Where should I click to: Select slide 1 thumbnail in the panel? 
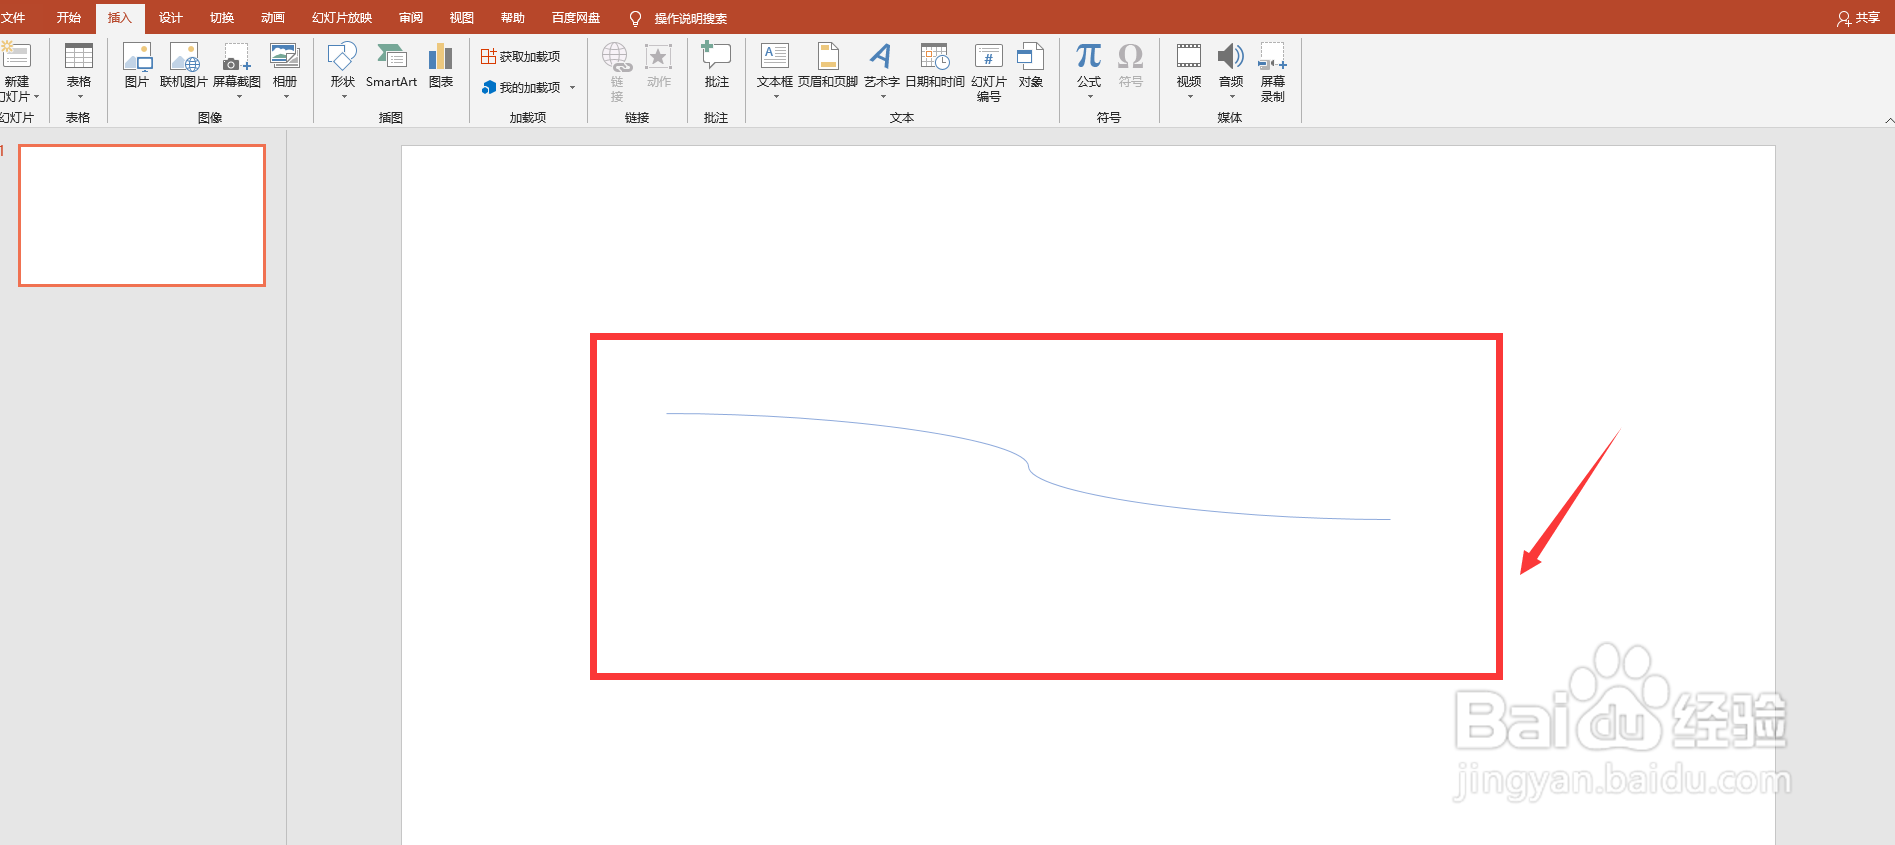(x=142, y=215)
